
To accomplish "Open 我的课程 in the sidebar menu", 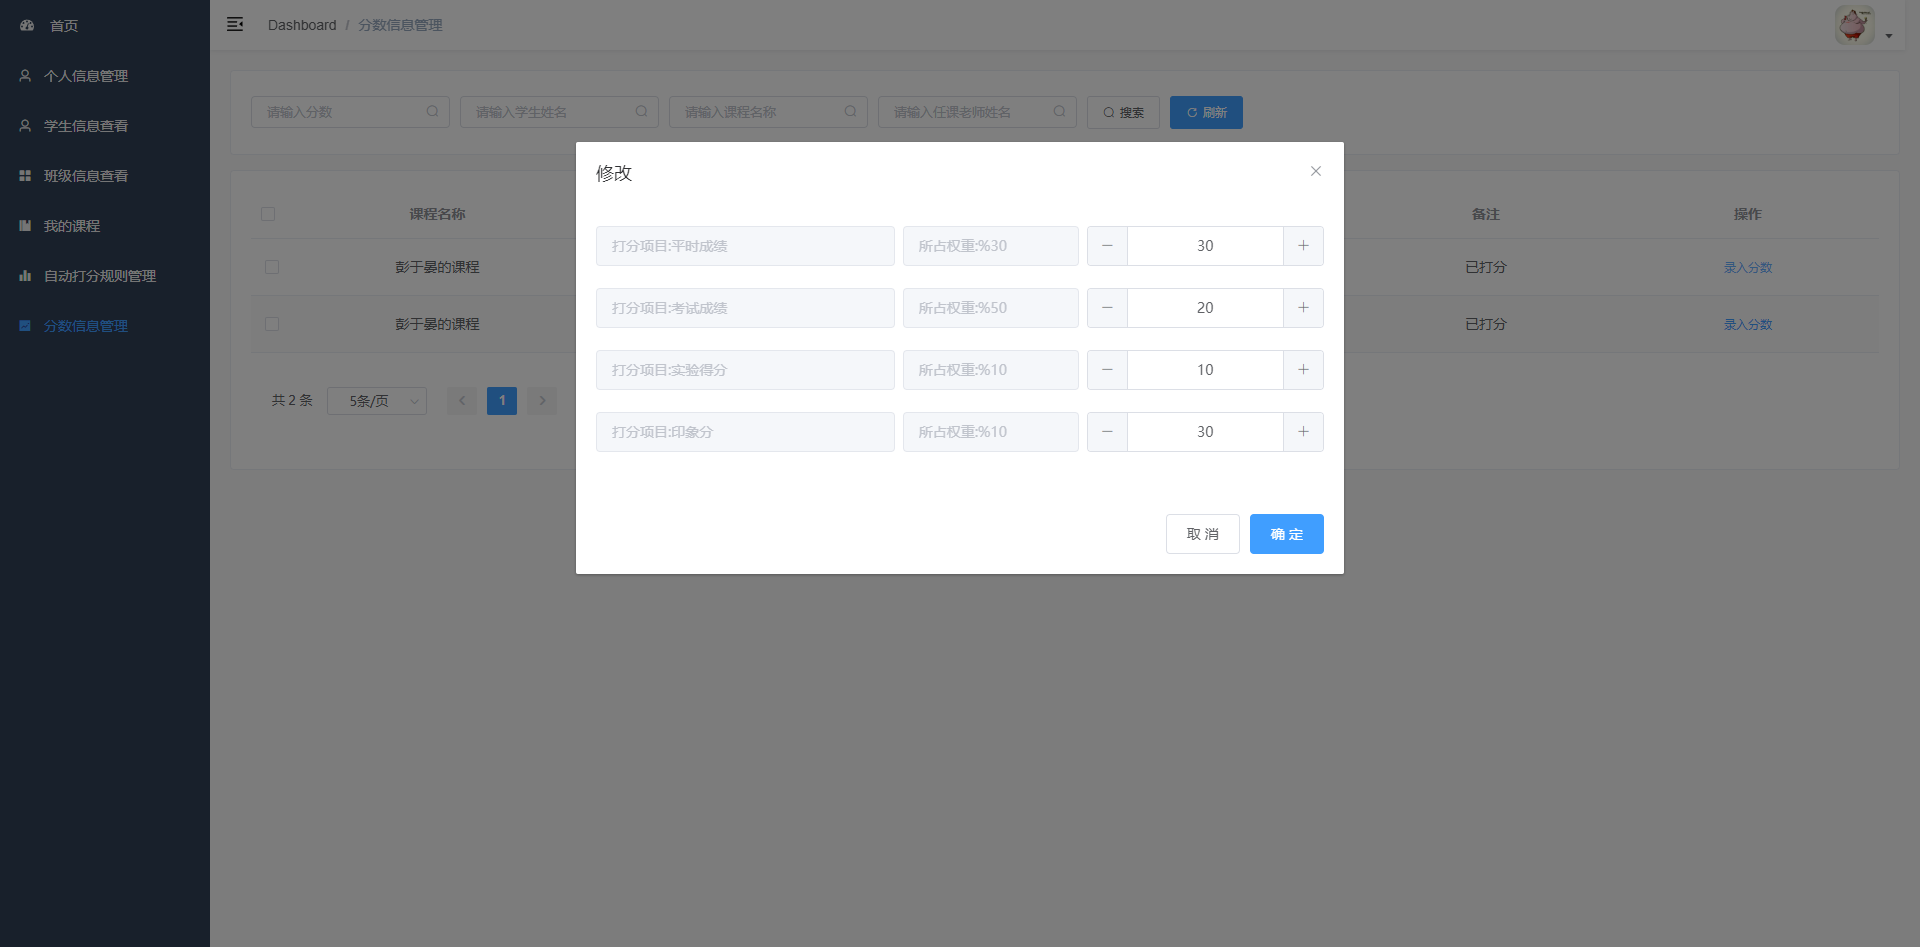I will point(72,226).
